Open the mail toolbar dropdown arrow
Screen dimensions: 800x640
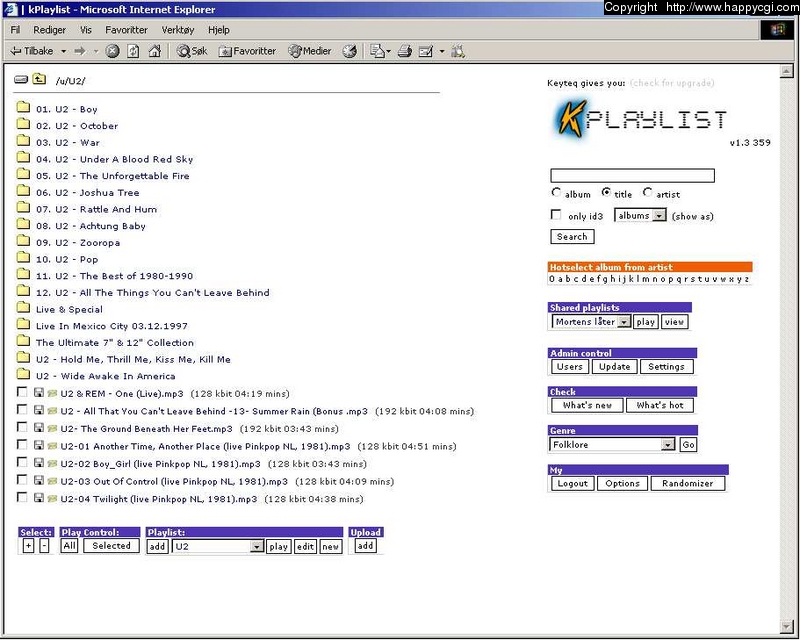[x=389, y=51]
